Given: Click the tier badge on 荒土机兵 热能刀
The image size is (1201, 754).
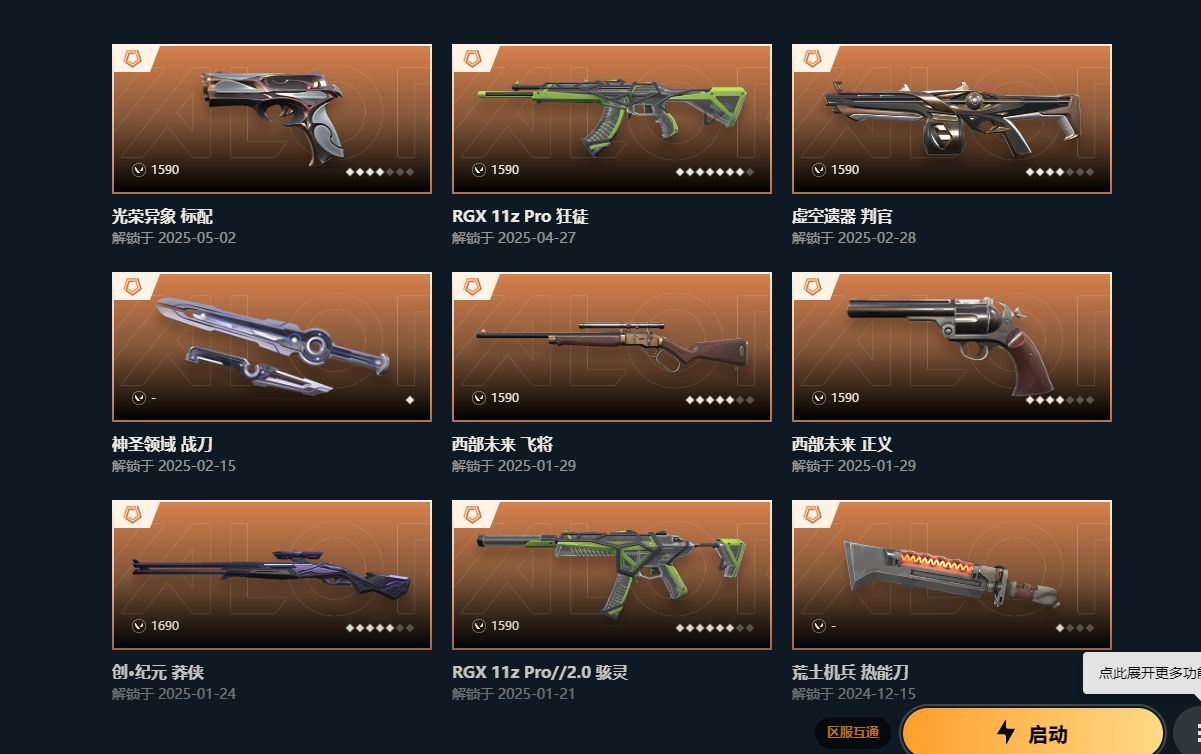Looking at the screenshot, I should tap(812, 515).
